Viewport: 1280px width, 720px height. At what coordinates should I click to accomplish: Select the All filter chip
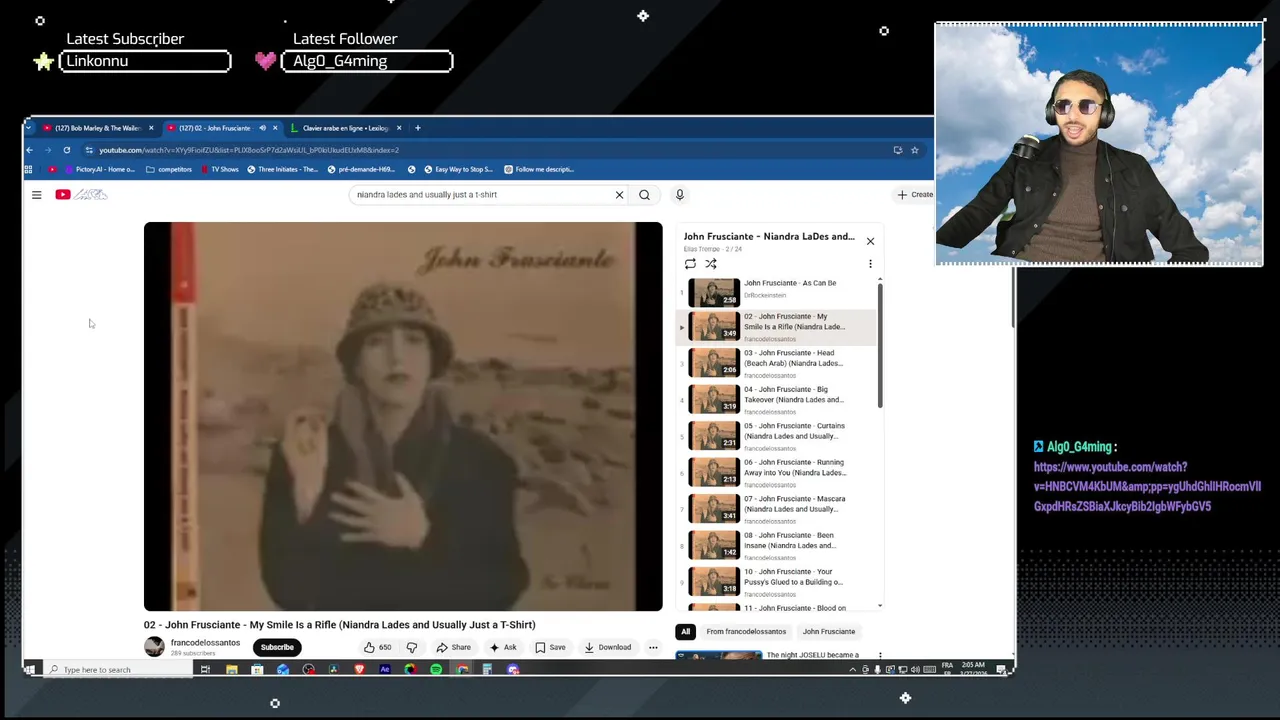(686, 632)
